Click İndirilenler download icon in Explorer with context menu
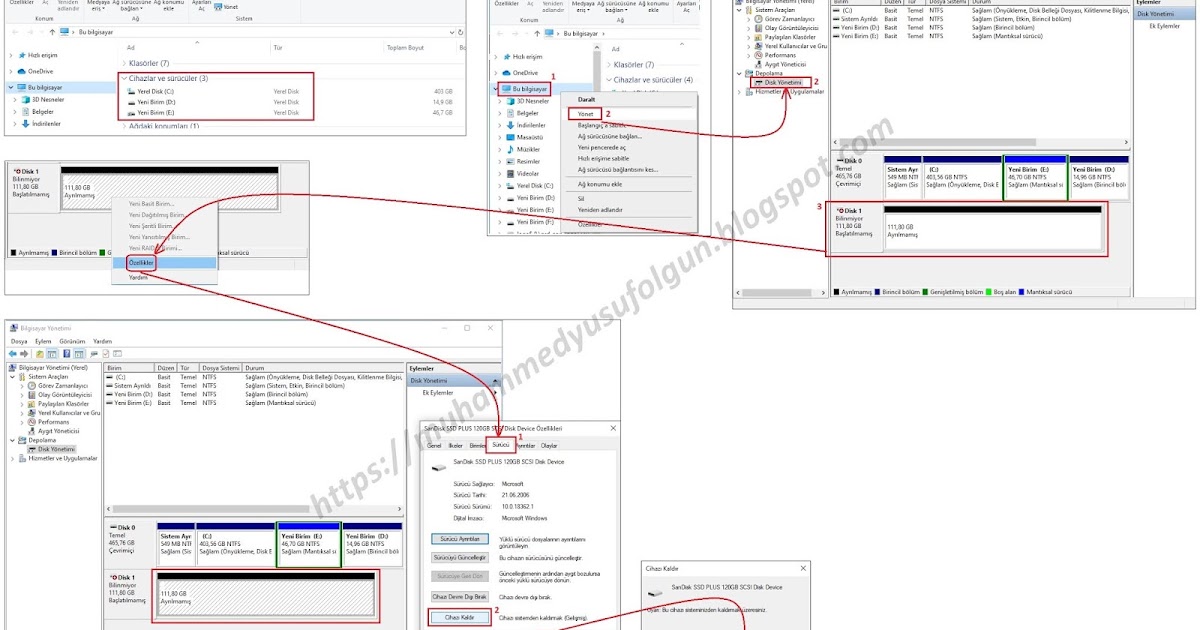 point(510,125)
